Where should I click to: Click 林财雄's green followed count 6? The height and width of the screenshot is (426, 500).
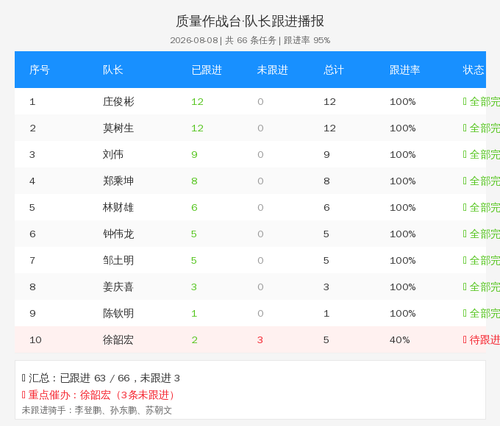(194, 208)
